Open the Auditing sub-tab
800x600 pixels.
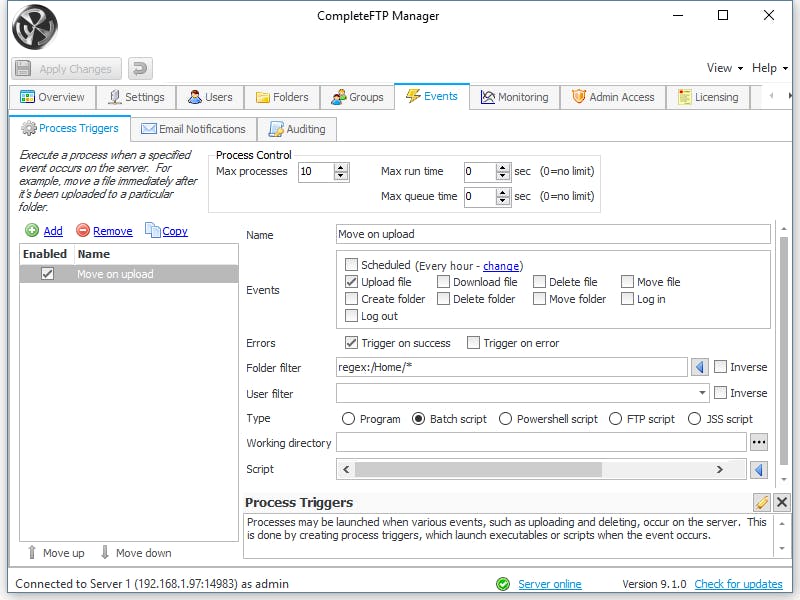[x=297, y=129]
